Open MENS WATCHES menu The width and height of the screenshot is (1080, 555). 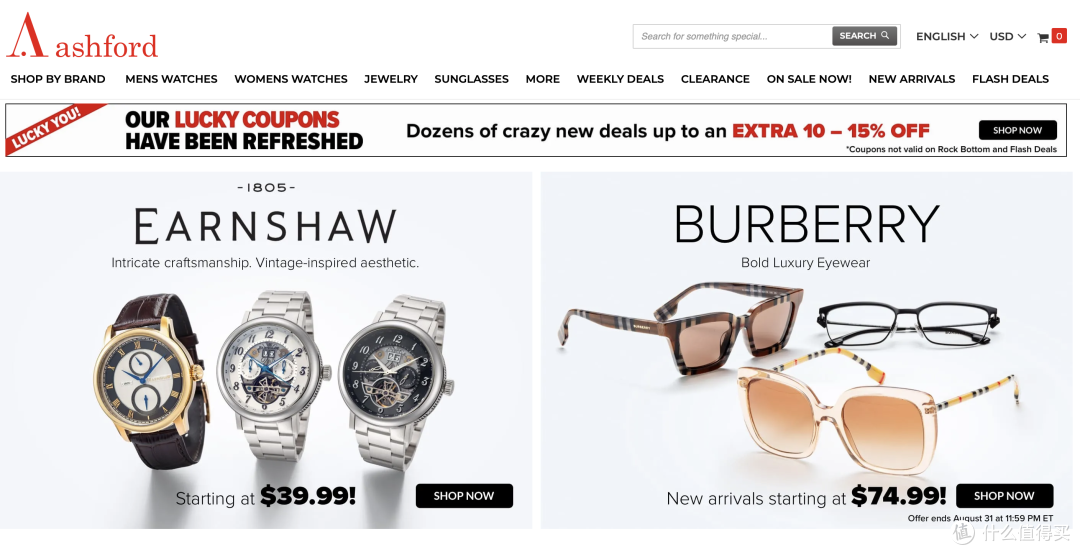point(172,79)
